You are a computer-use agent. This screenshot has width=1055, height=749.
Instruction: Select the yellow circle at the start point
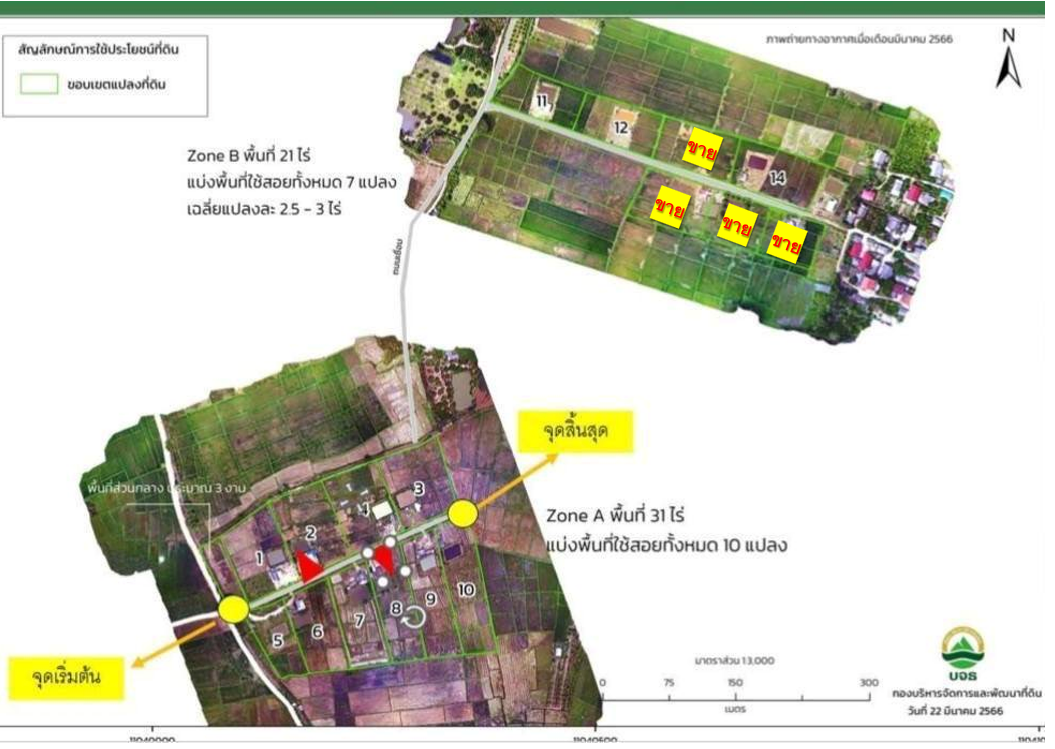click(x=233, y=610)
